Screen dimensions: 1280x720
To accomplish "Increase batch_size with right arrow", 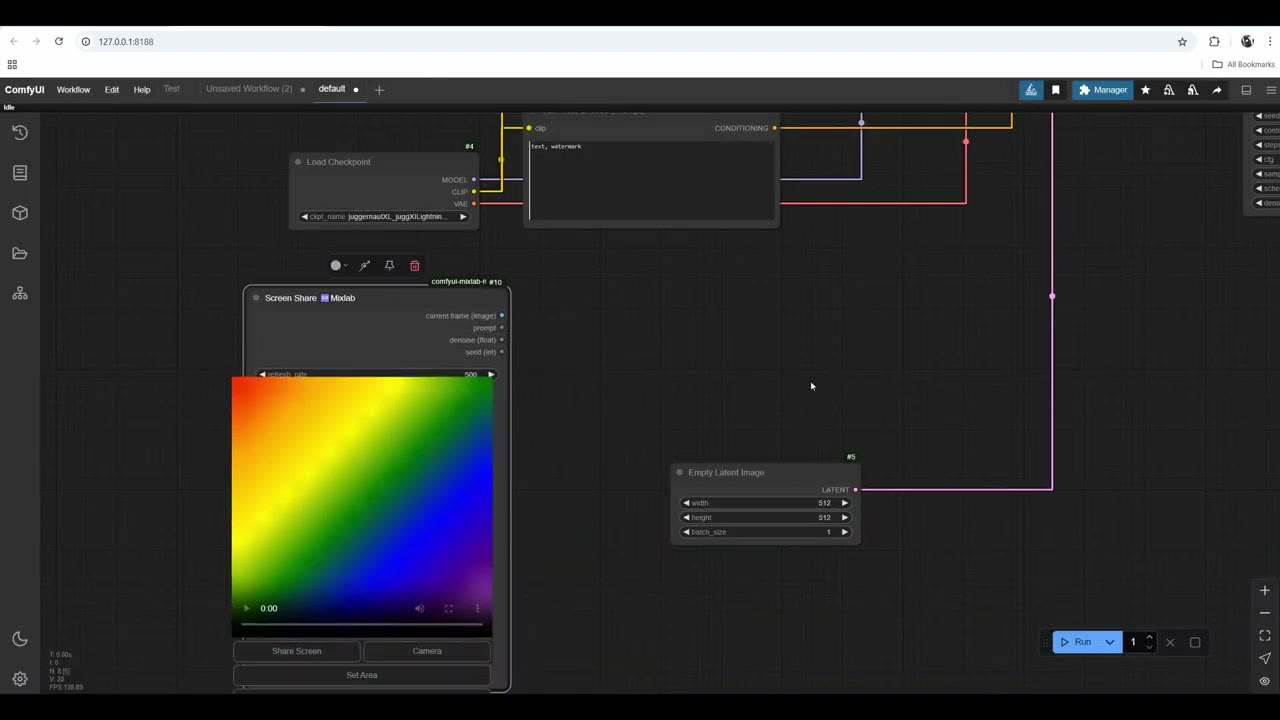I will point(845,532).
